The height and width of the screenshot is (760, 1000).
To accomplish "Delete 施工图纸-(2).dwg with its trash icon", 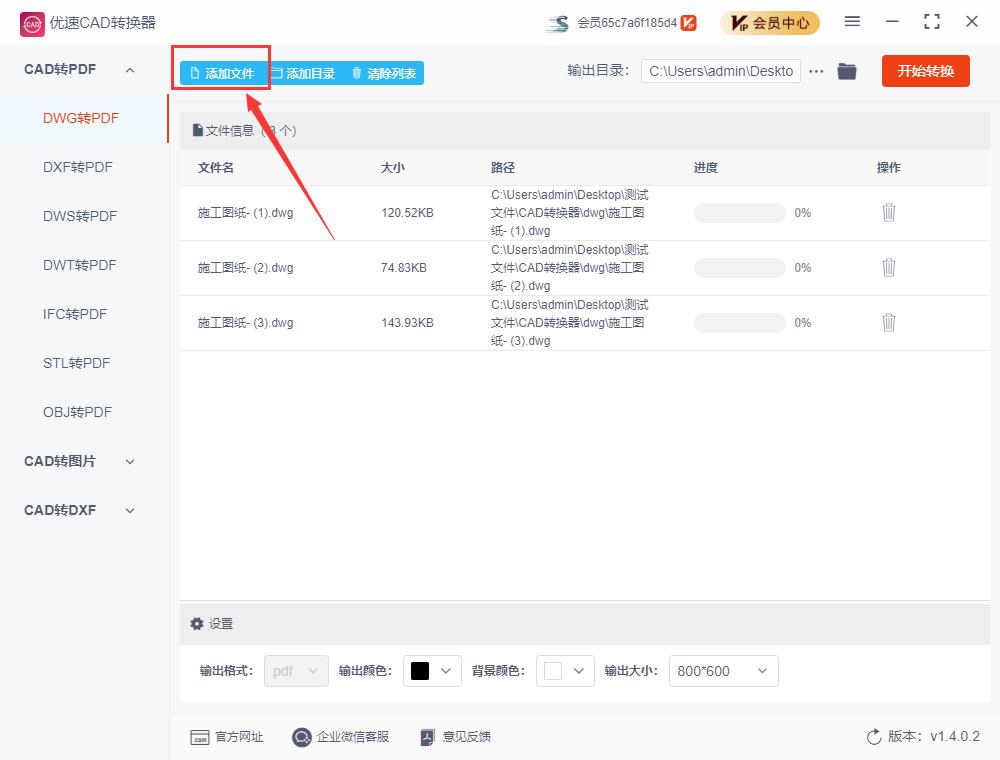I will click(888, 267).
